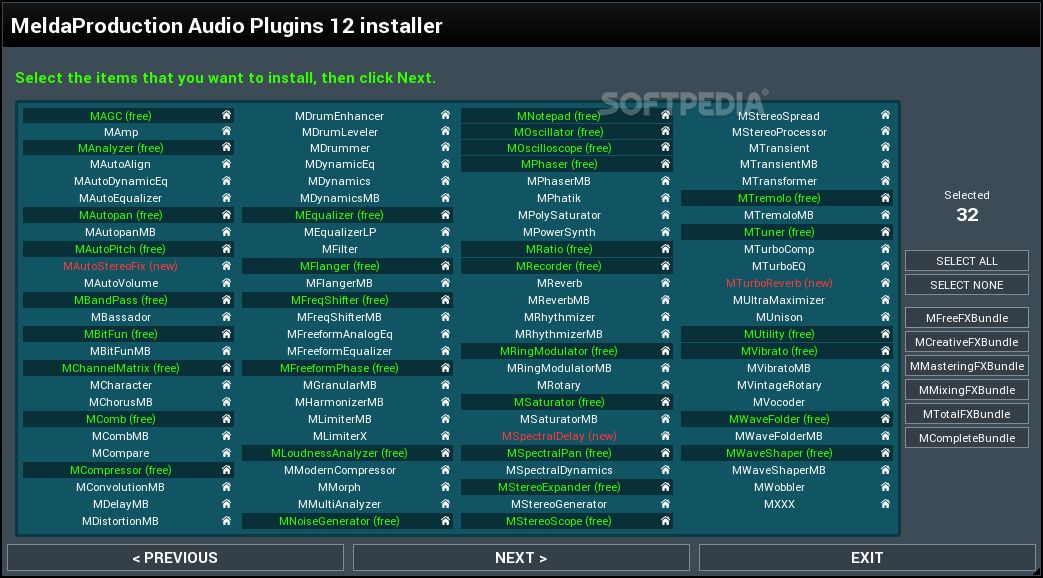The height and width of the screenshot is (578, 1043).
Task: Open the home icon next to MFreeformAnalogEq
Action: pos(445,334)
